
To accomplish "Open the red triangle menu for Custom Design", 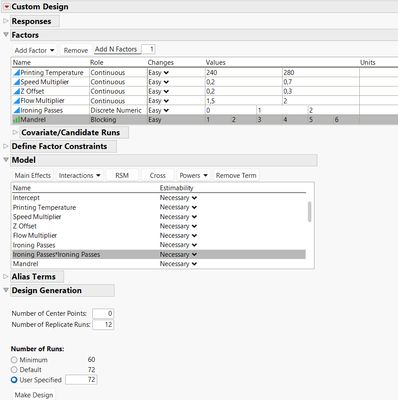I will [x=7, y=7].
